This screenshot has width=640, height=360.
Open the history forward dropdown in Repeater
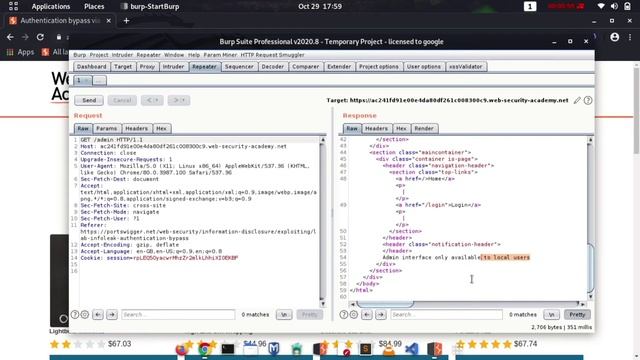pyautogui.click(x=179, y=100)
